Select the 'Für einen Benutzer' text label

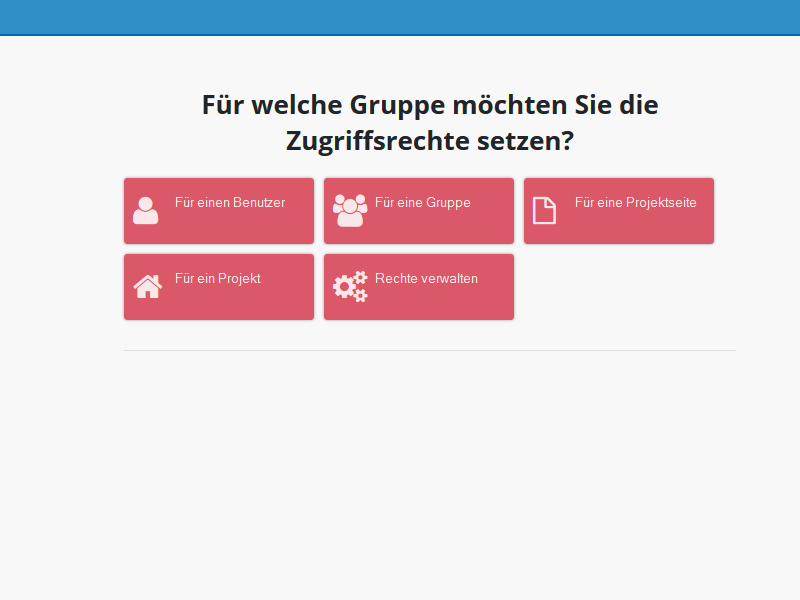(230, 203)
